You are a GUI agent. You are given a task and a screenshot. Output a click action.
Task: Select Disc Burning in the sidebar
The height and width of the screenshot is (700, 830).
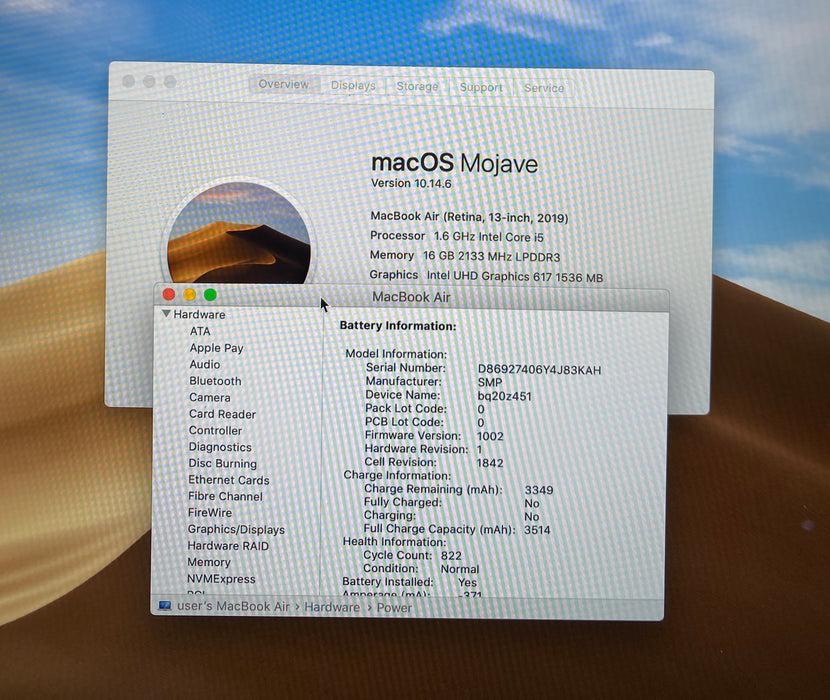coord(223,463)
